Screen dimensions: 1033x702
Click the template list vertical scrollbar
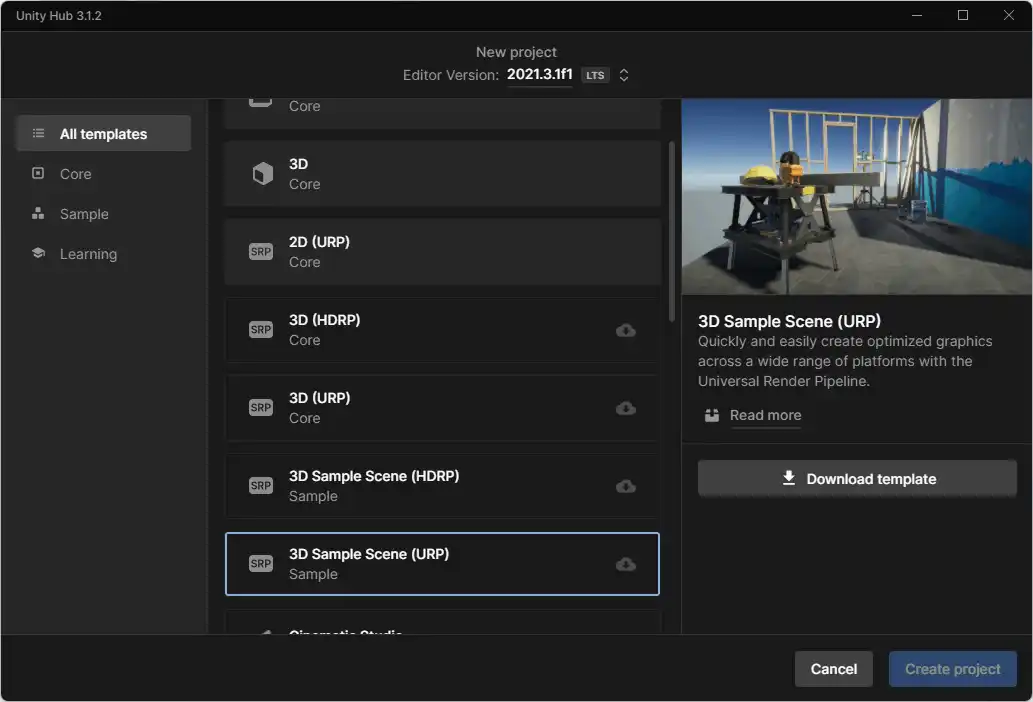pyautogui.click(x=671, y=231)
